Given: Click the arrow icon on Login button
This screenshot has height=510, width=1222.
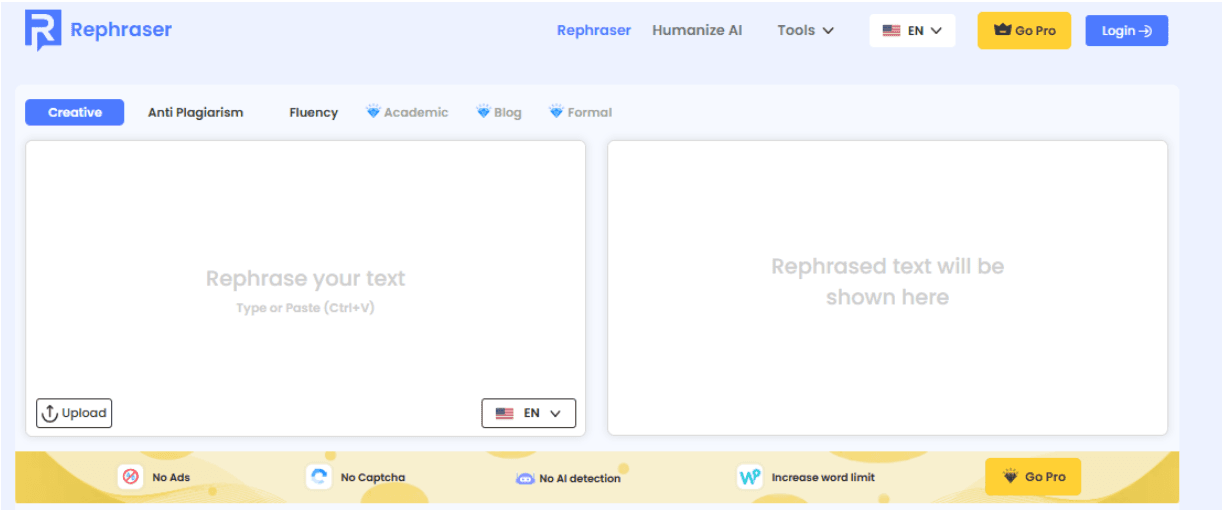Looking at the screenshot, I should [x=1146, y=31].
